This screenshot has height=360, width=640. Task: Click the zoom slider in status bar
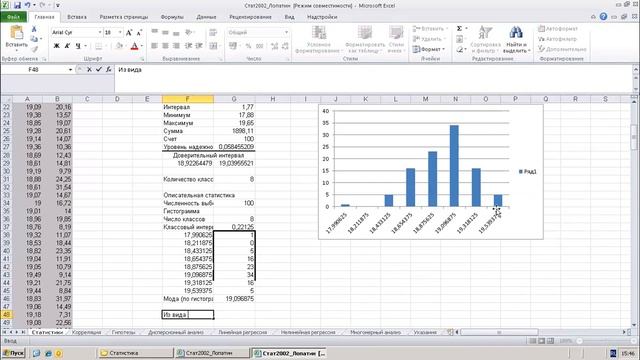pyautogui.click(x=606, y=340)
